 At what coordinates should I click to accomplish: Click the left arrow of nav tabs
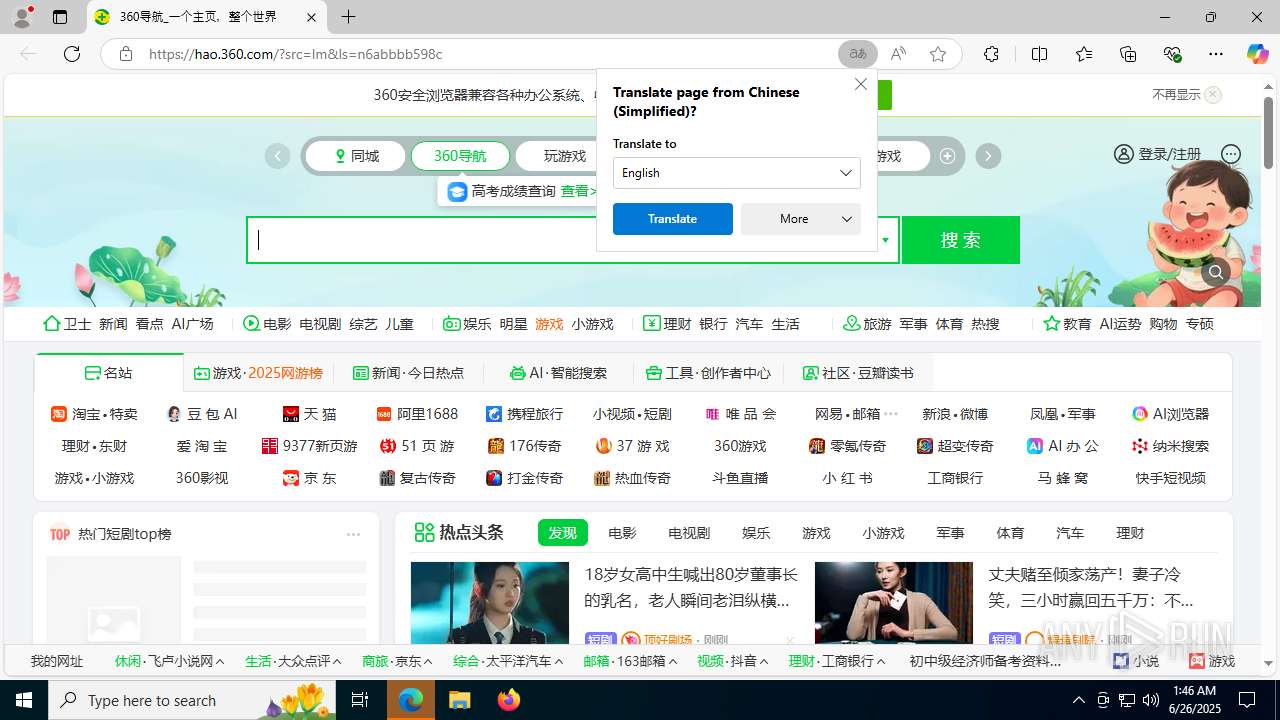tap(277, 156)
